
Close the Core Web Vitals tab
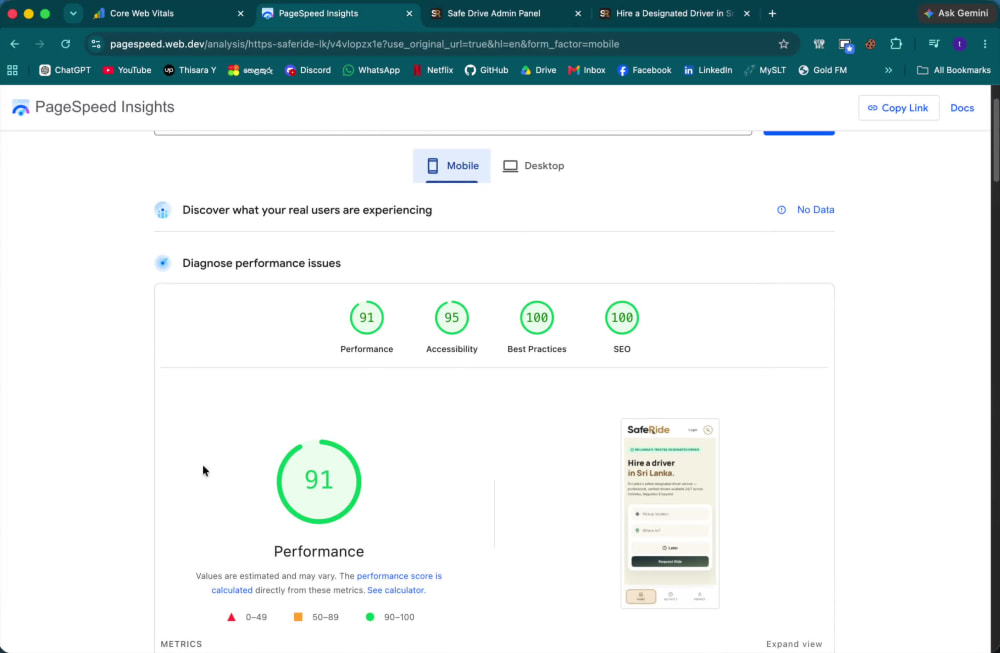(240, 13)
